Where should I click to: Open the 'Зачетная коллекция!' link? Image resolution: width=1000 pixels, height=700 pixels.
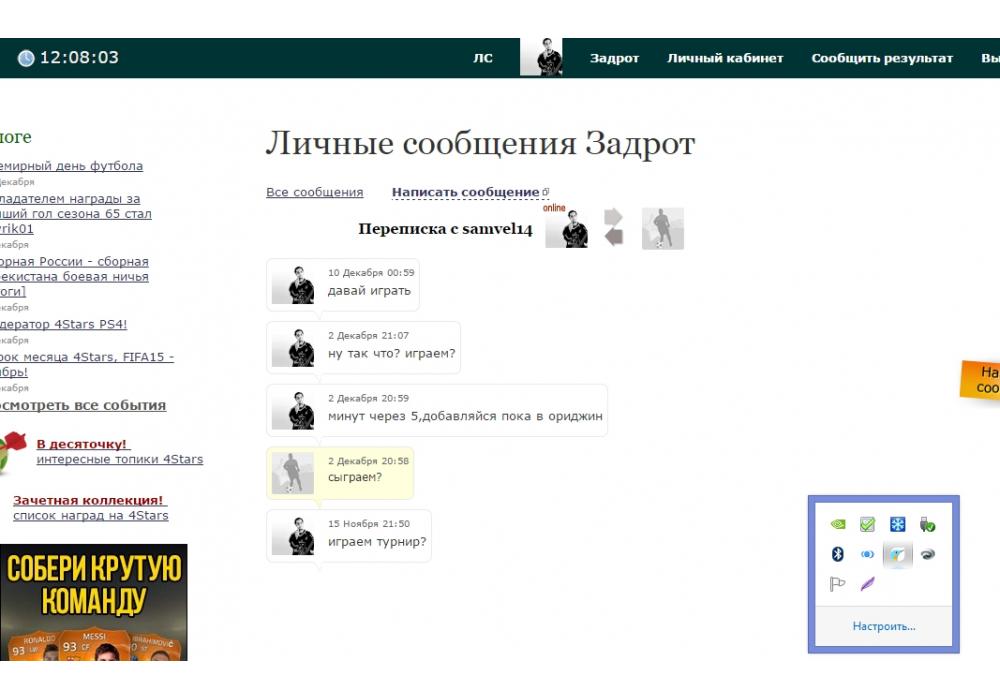tap(89, 500)
